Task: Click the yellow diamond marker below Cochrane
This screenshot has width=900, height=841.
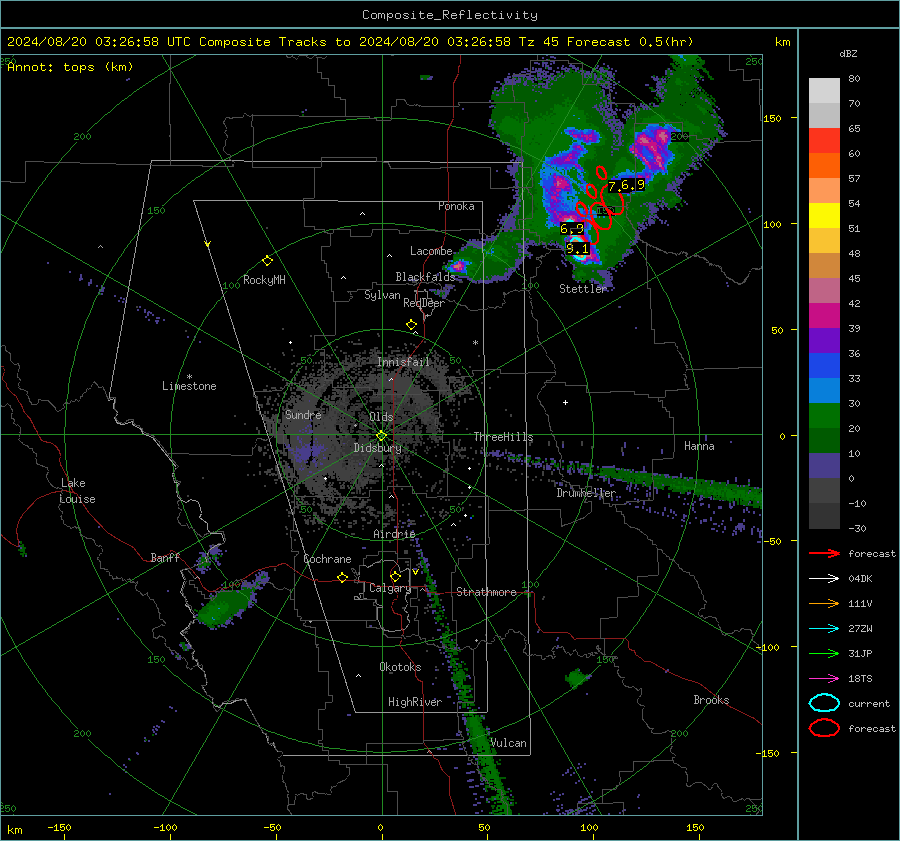Action: tap(343, 577)
